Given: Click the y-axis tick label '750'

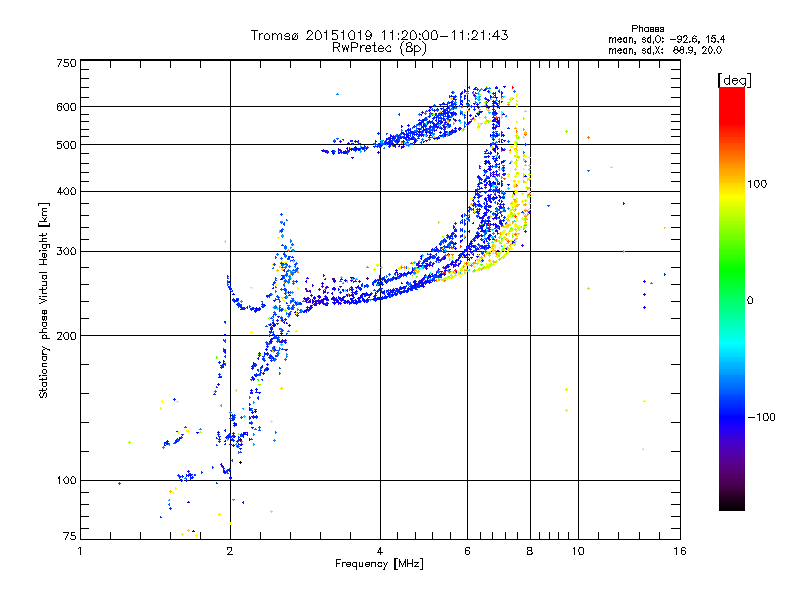Looking at the screenshot, I should [x=66, y=63].
